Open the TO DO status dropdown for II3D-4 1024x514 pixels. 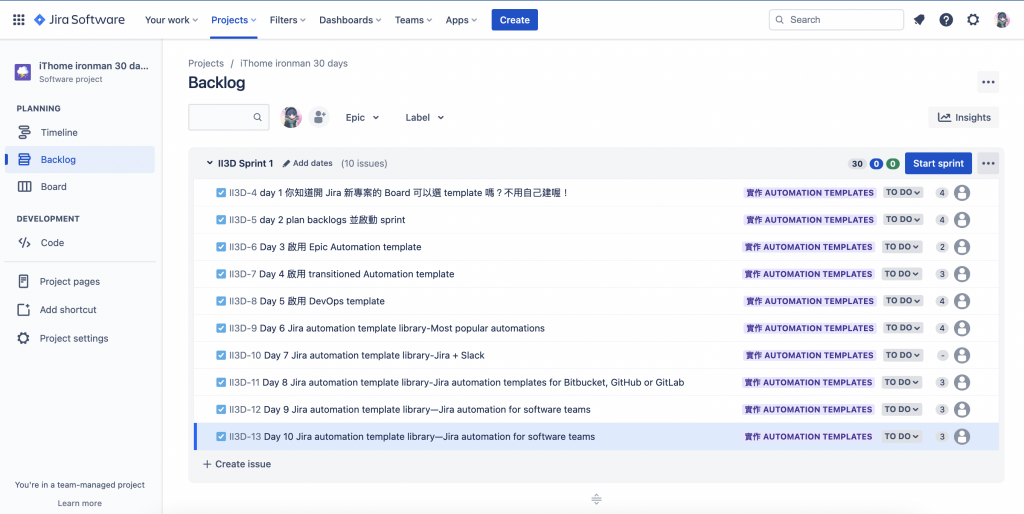903,193
